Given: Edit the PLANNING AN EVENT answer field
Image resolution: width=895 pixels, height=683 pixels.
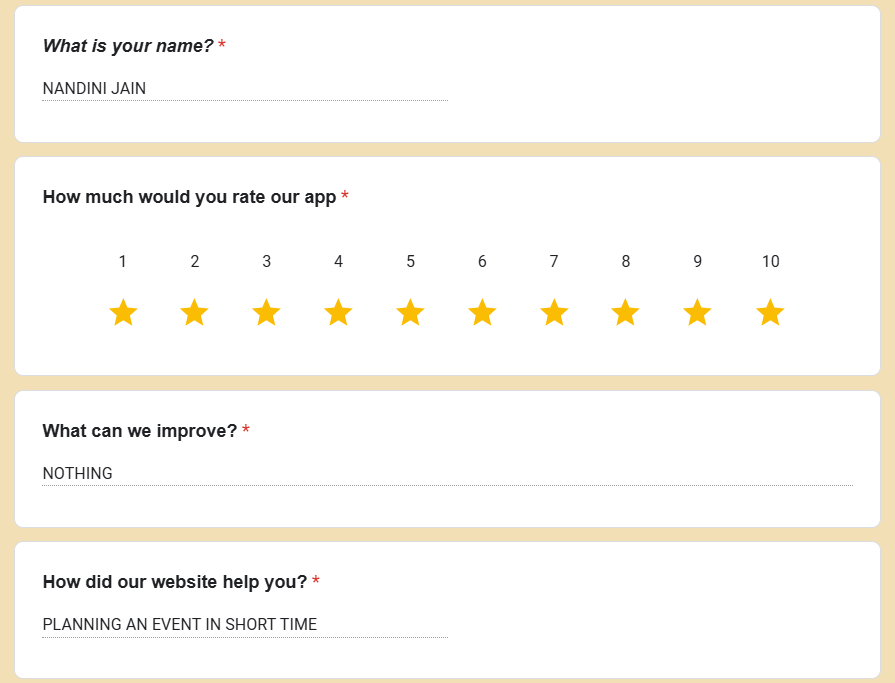Looking at the screenshot, I should coord(244,625).
